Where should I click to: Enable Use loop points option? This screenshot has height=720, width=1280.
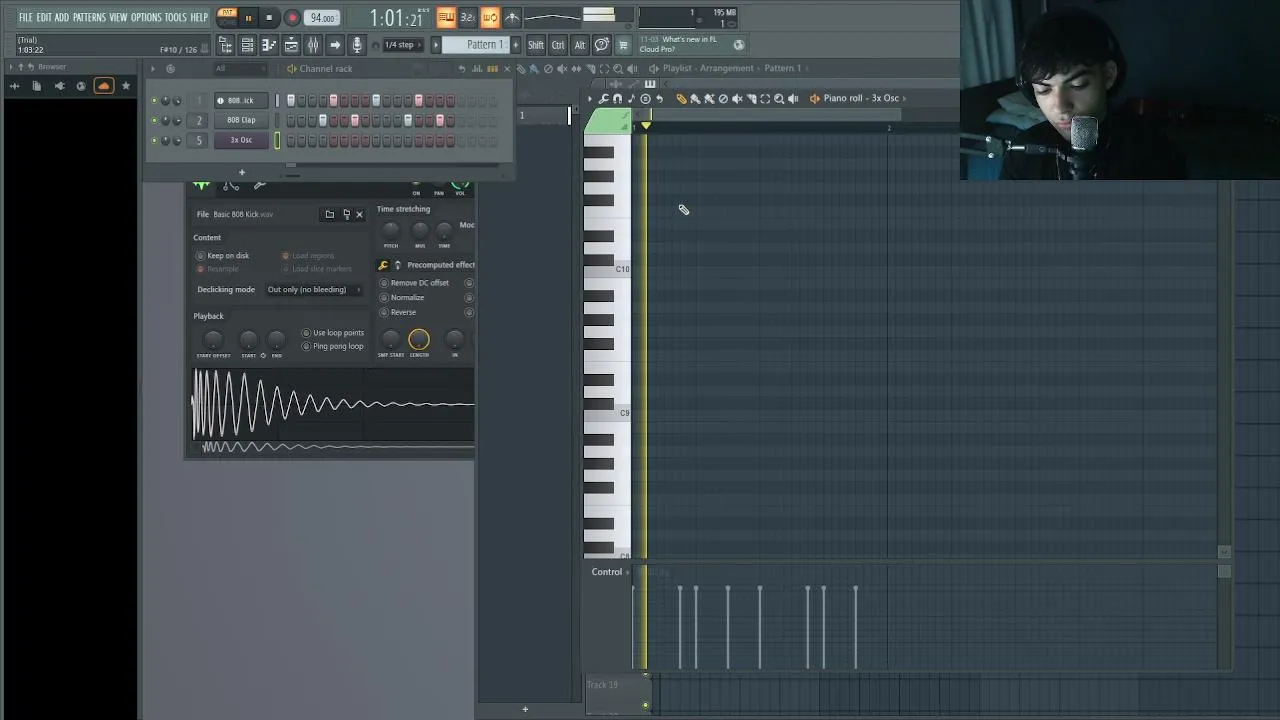[333, 333]
